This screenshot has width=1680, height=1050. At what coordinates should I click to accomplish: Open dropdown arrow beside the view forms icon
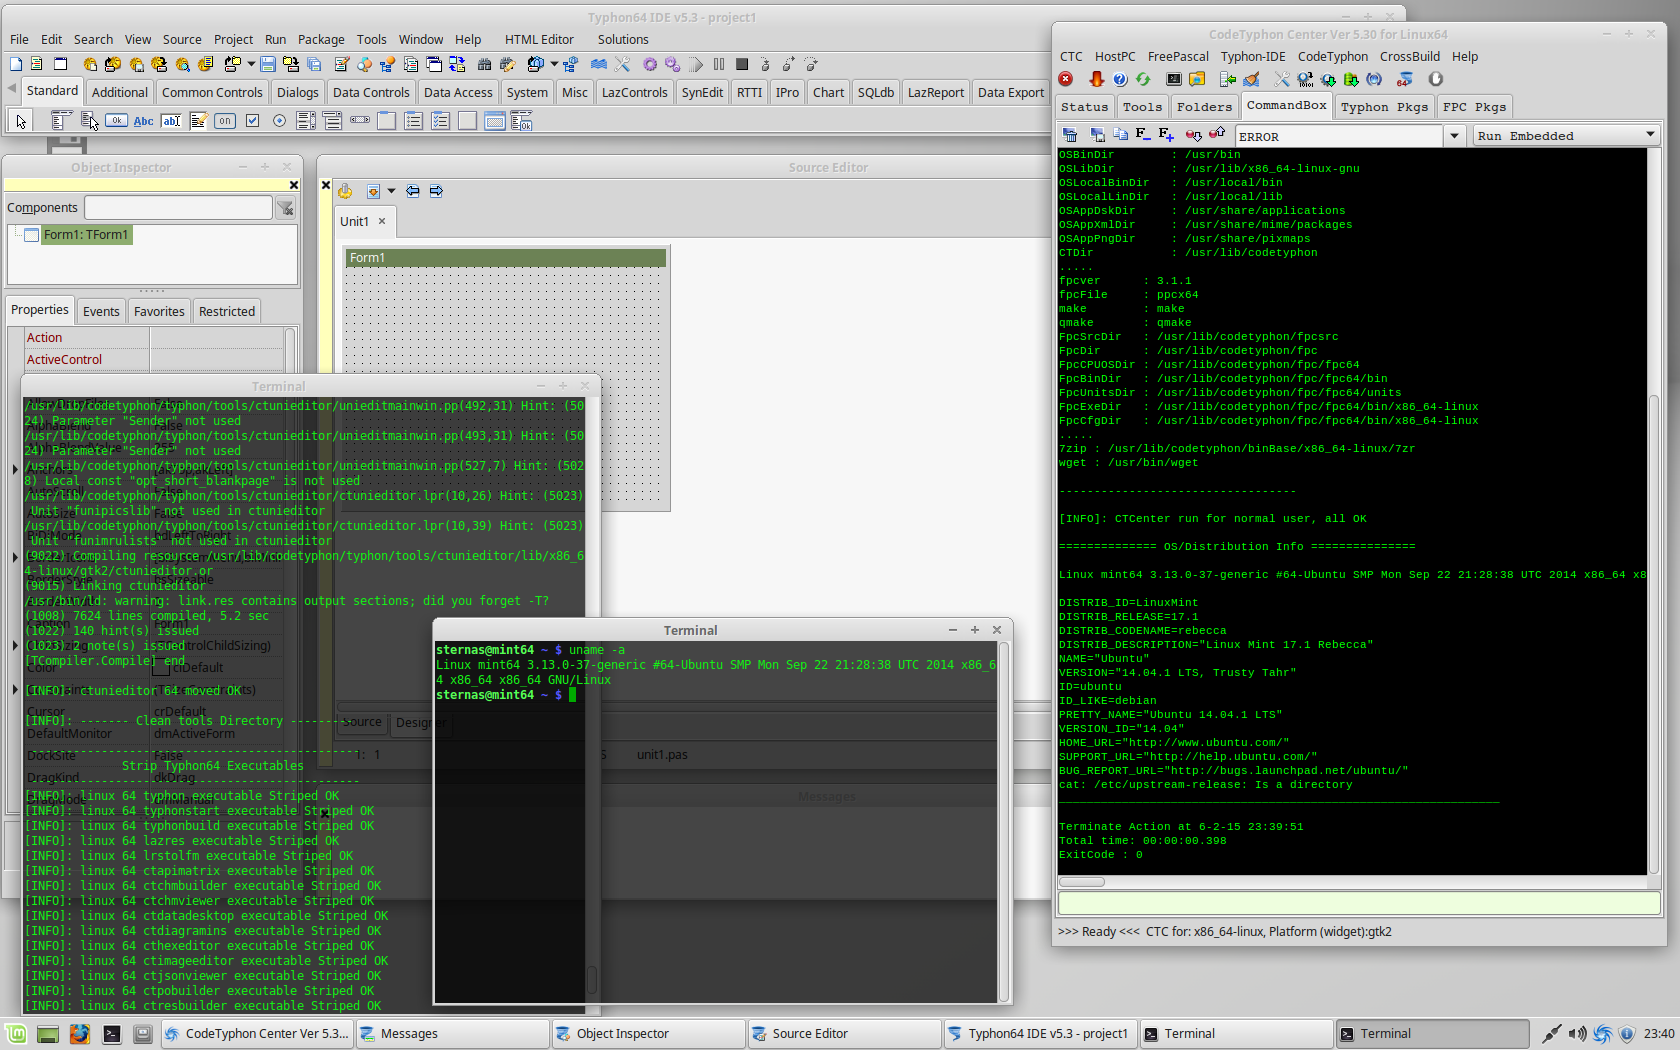tap(554, 64)
